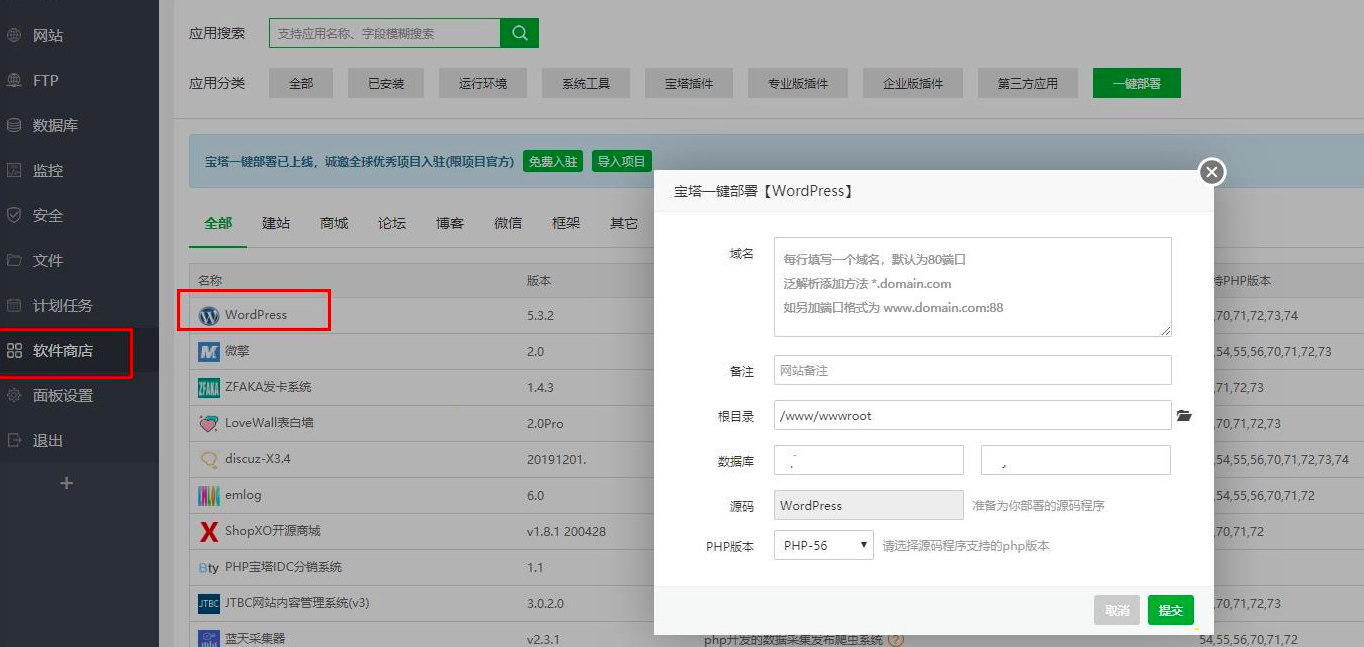Select the 宝塔插件 category filter
The image size is (1364, 647).
[x=689, y=83]
